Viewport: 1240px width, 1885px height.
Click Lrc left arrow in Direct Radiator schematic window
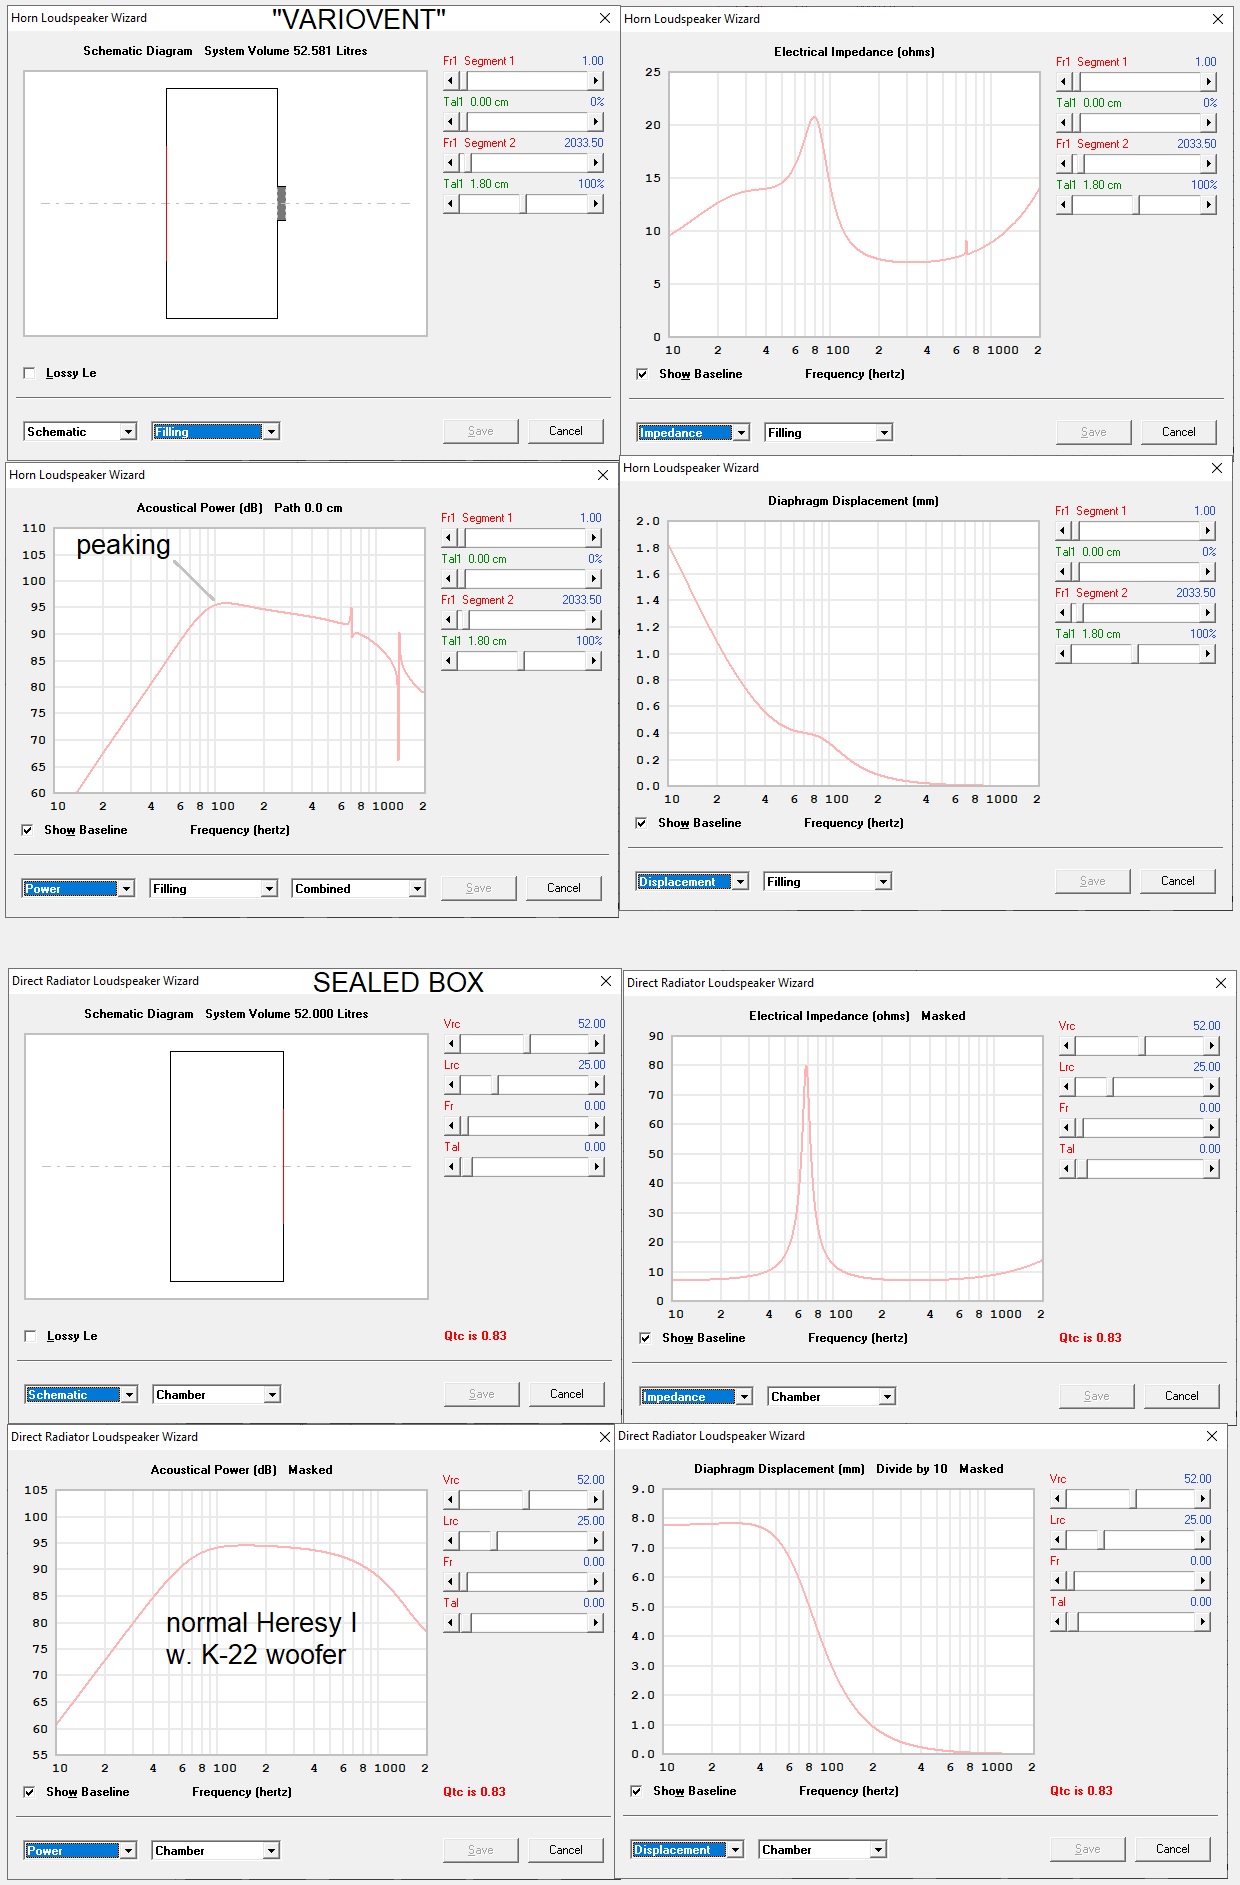(x=451, y=1085)
